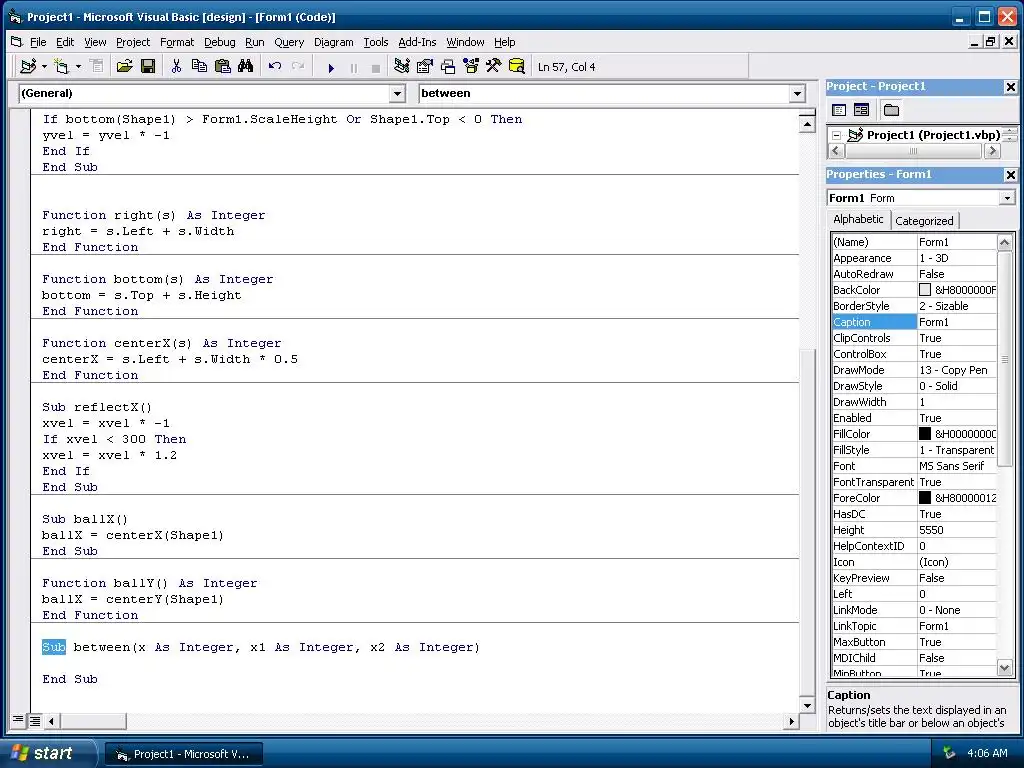Open the Data View Window icon
Screen dimensions: 1024x768
tap(517, 66)
